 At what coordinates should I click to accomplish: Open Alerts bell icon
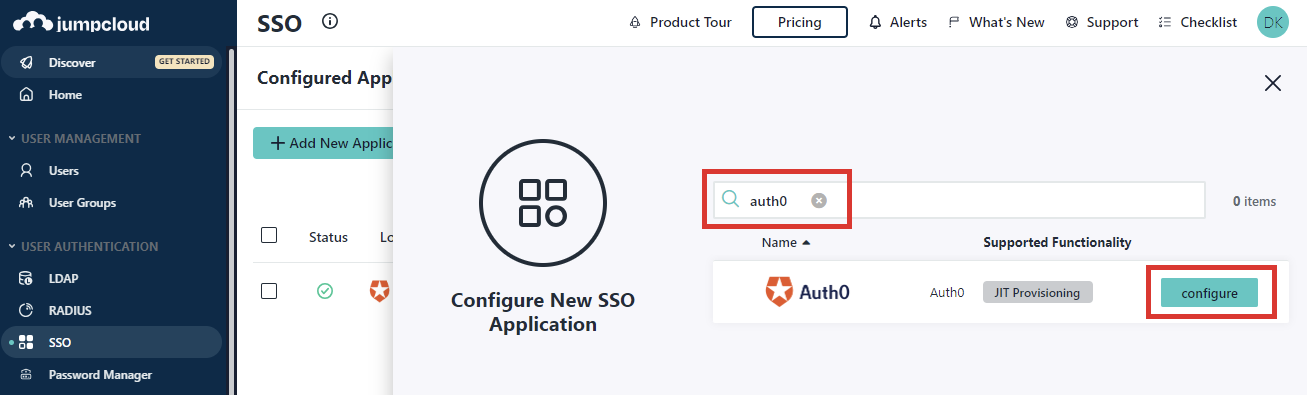point(876,22)
